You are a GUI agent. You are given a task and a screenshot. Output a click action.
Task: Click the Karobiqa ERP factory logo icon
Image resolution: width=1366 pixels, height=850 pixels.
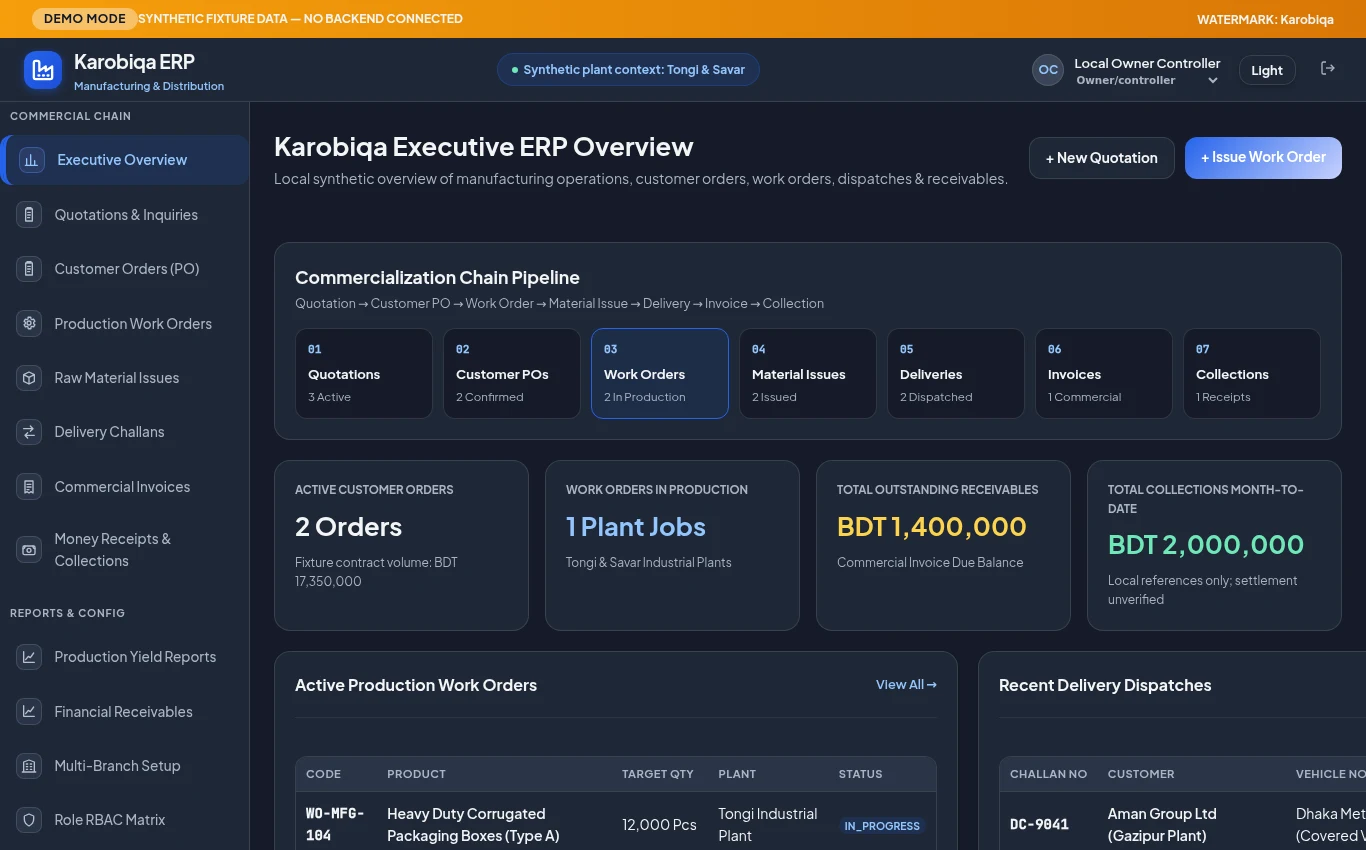[43, 70]
